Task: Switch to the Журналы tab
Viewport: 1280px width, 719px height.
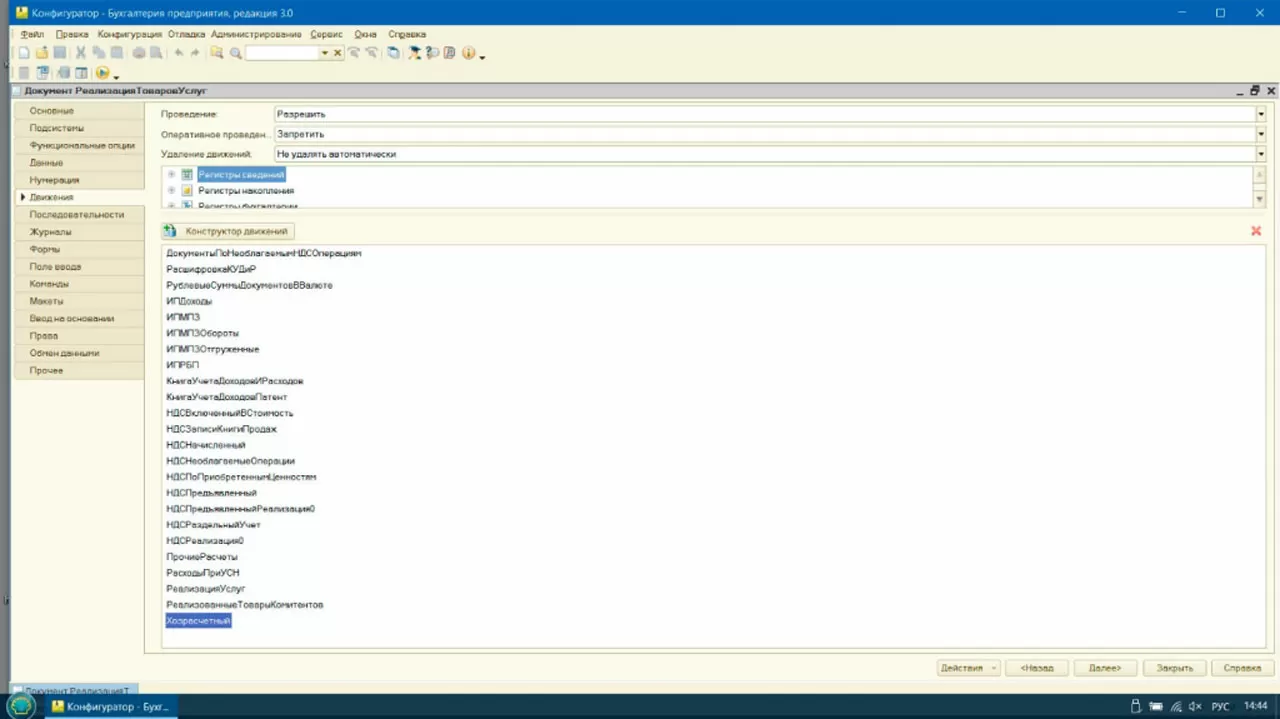Action: 79,232
